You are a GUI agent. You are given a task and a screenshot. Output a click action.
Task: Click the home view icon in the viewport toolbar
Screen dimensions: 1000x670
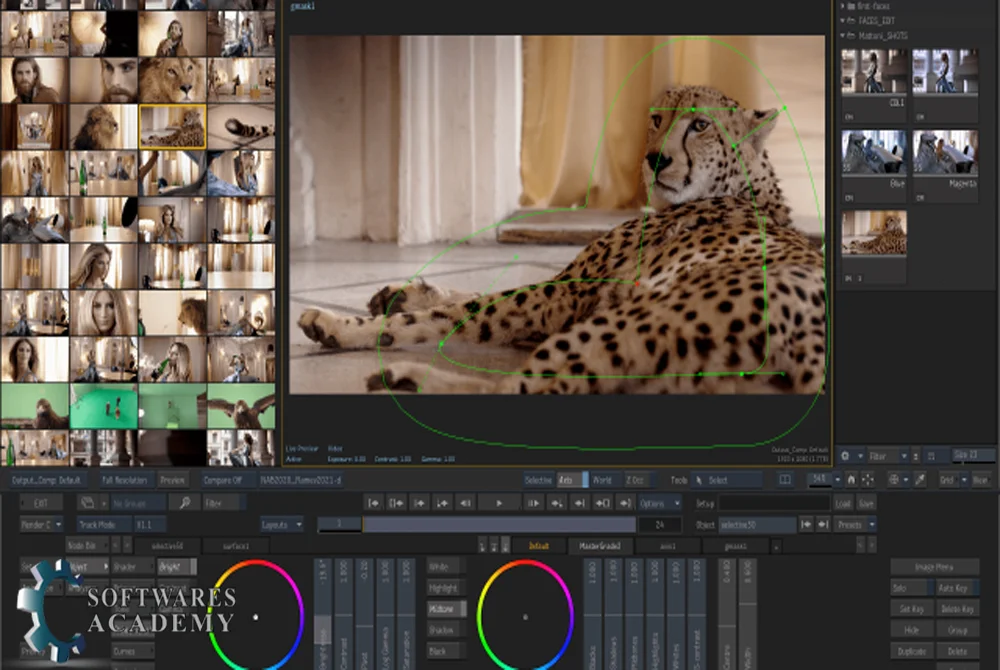851,479
